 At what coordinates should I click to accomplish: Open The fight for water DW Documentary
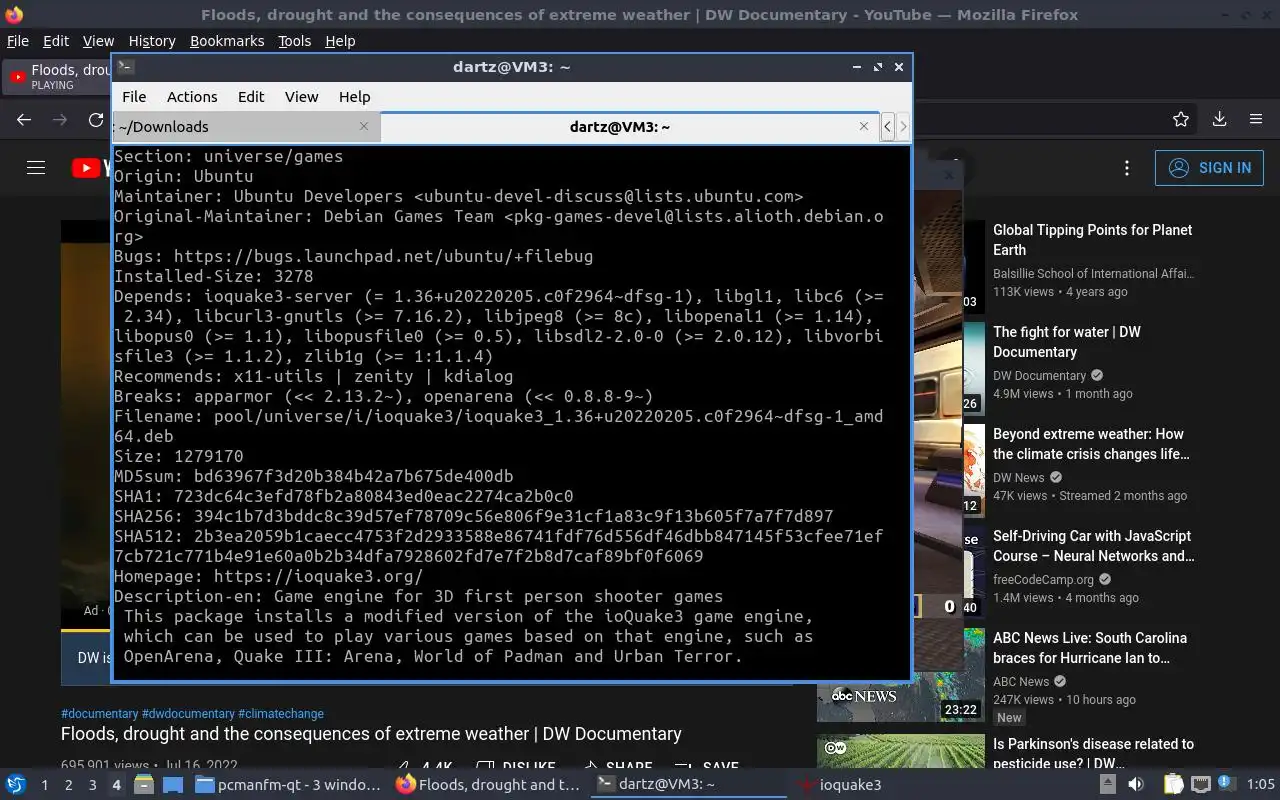coord(1066,342)
